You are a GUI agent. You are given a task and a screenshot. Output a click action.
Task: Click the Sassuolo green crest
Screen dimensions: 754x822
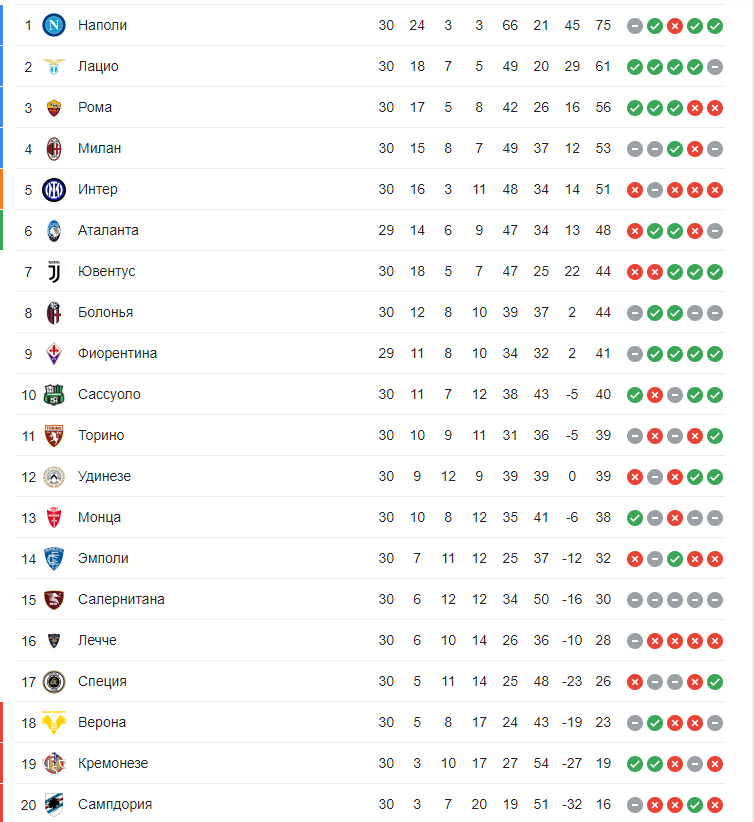coord(54,394)
